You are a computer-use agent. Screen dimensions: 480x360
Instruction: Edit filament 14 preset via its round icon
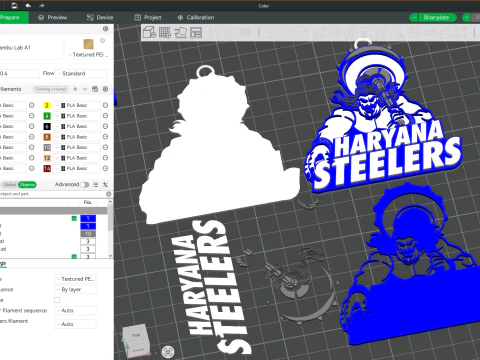point(105,168)
